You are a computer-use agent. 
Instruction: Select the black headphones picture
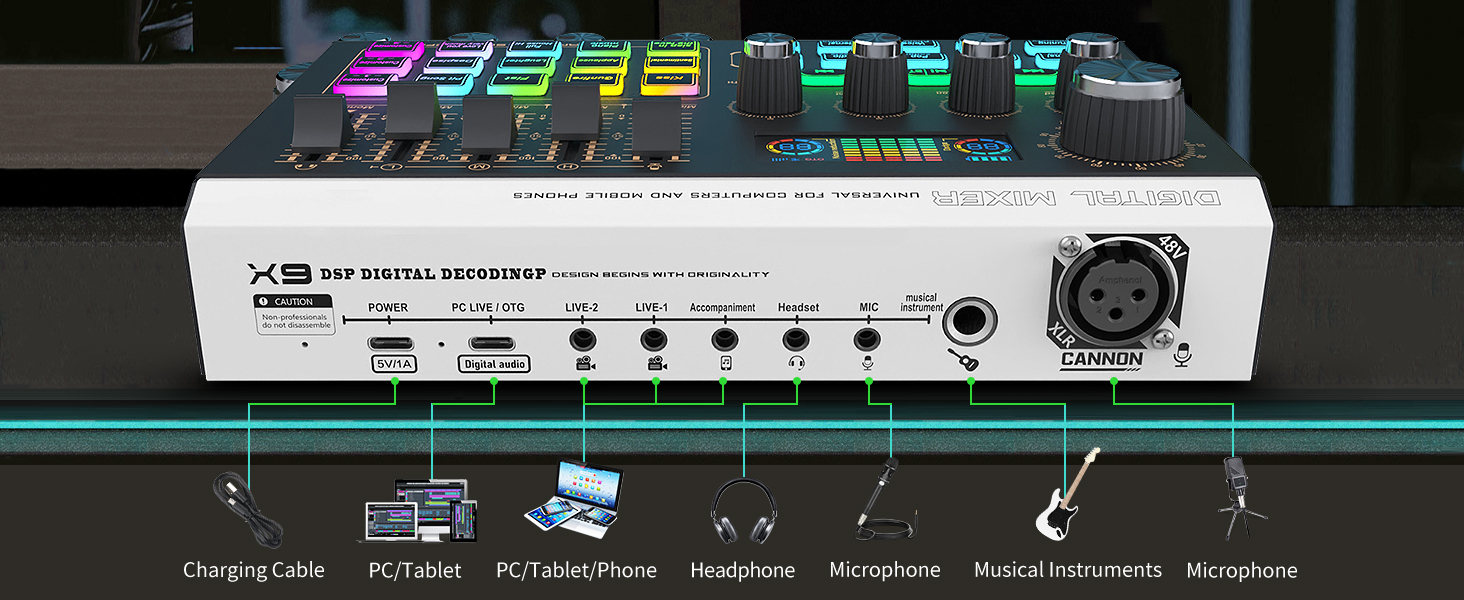point(743,512)
